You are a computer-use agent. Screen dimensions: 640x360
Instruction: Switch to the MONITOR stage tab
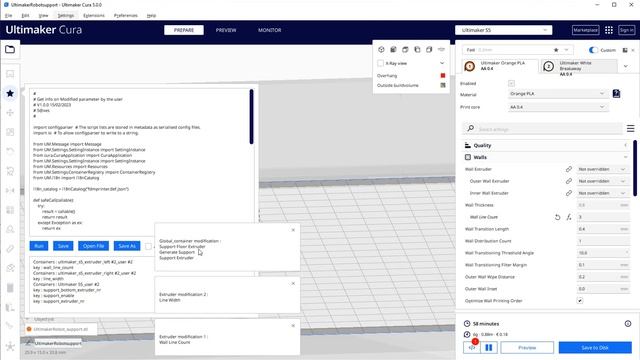coord(269,30)
